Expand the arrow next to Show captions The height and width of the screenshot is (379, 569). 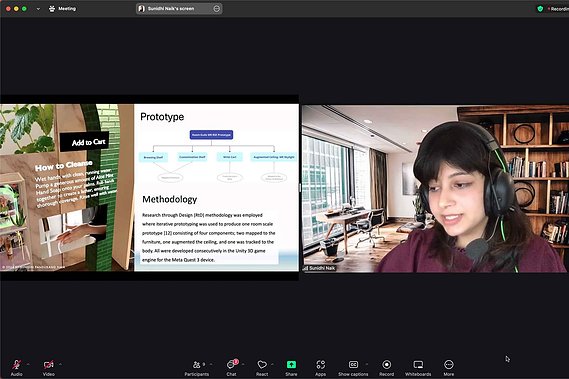[x=367, y=364]
